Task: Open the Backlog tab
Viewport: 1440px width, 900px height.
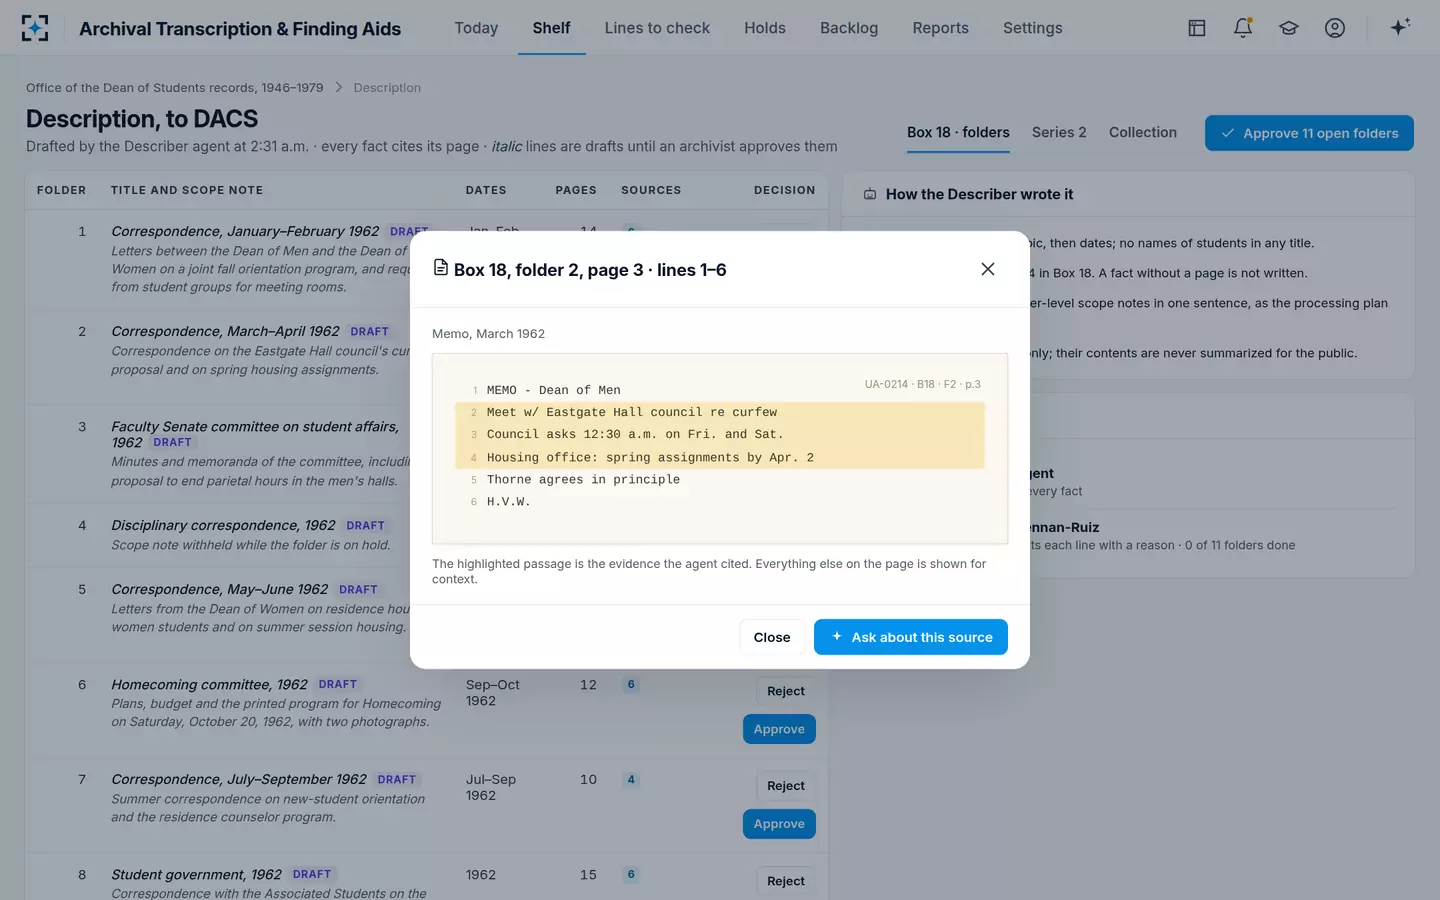Action: (849, 28)
